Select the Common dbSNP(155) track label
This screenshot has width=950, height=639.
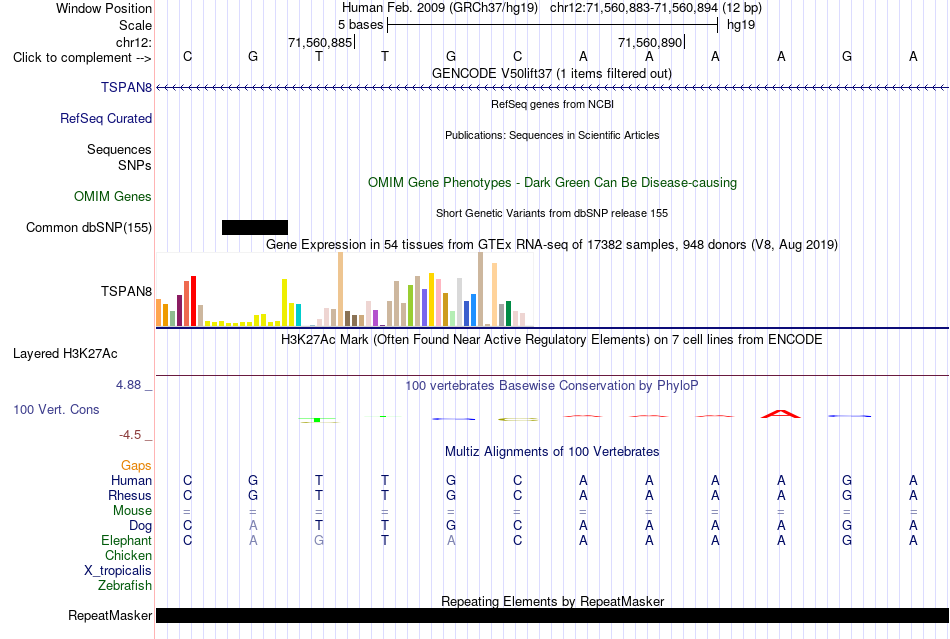click(89, 227)
